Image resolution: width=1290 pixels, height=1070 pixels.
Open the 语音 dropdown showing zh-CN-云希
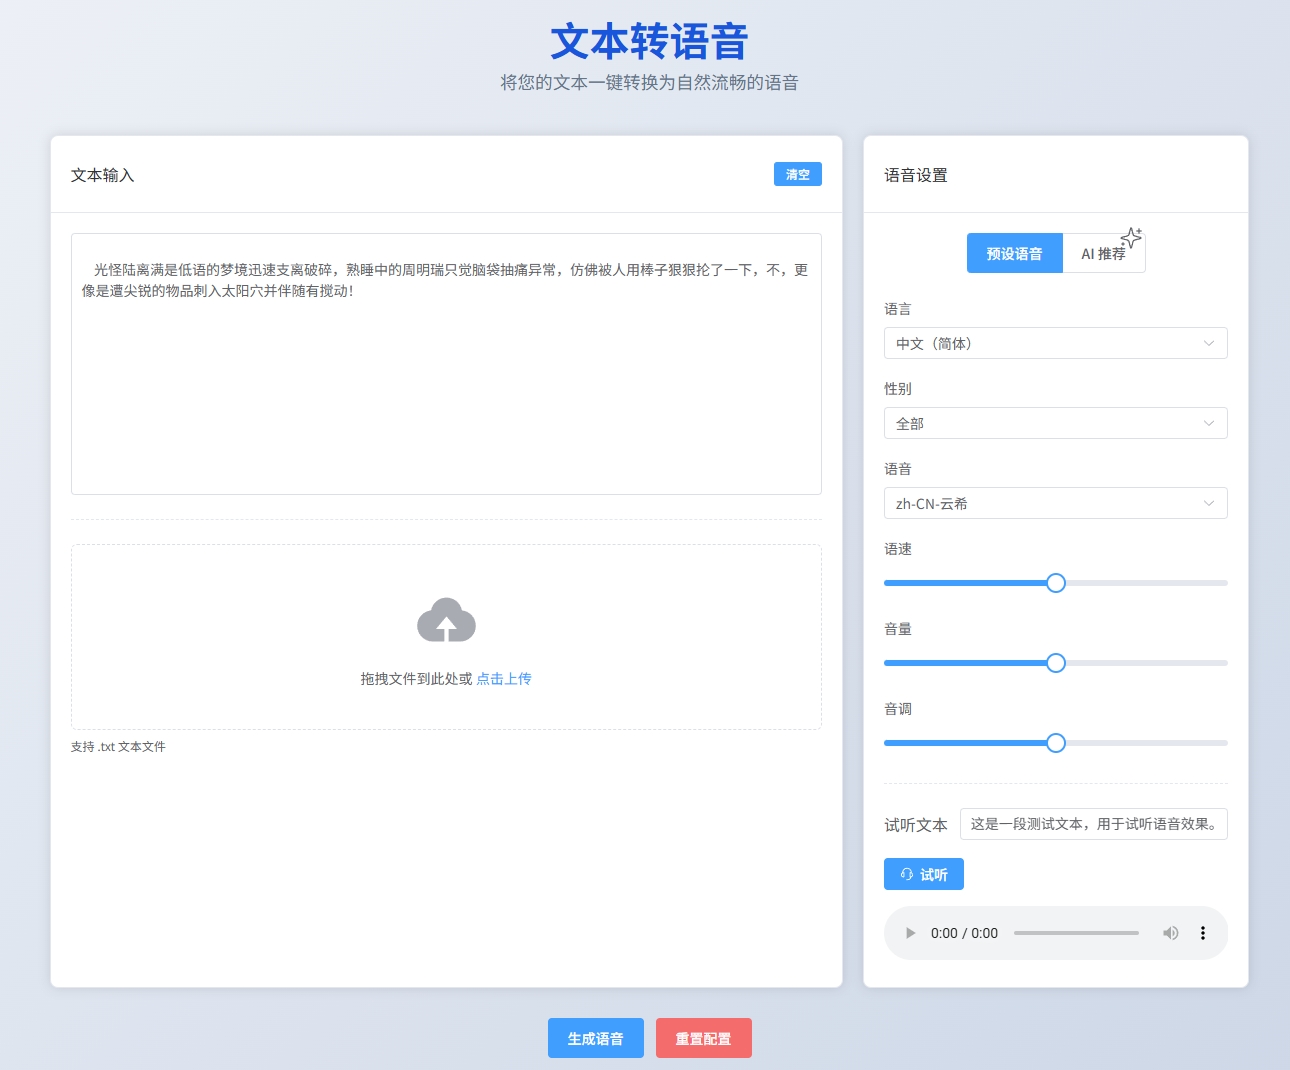tap(1055, 504)
